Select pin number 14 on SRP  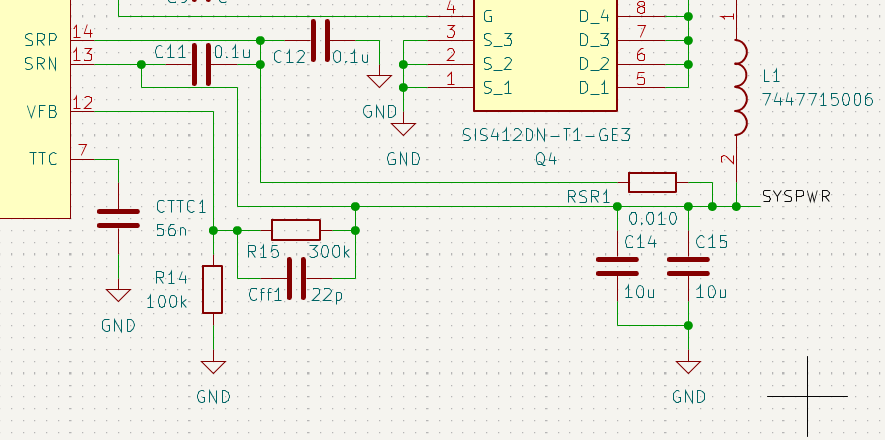point(83,30)
